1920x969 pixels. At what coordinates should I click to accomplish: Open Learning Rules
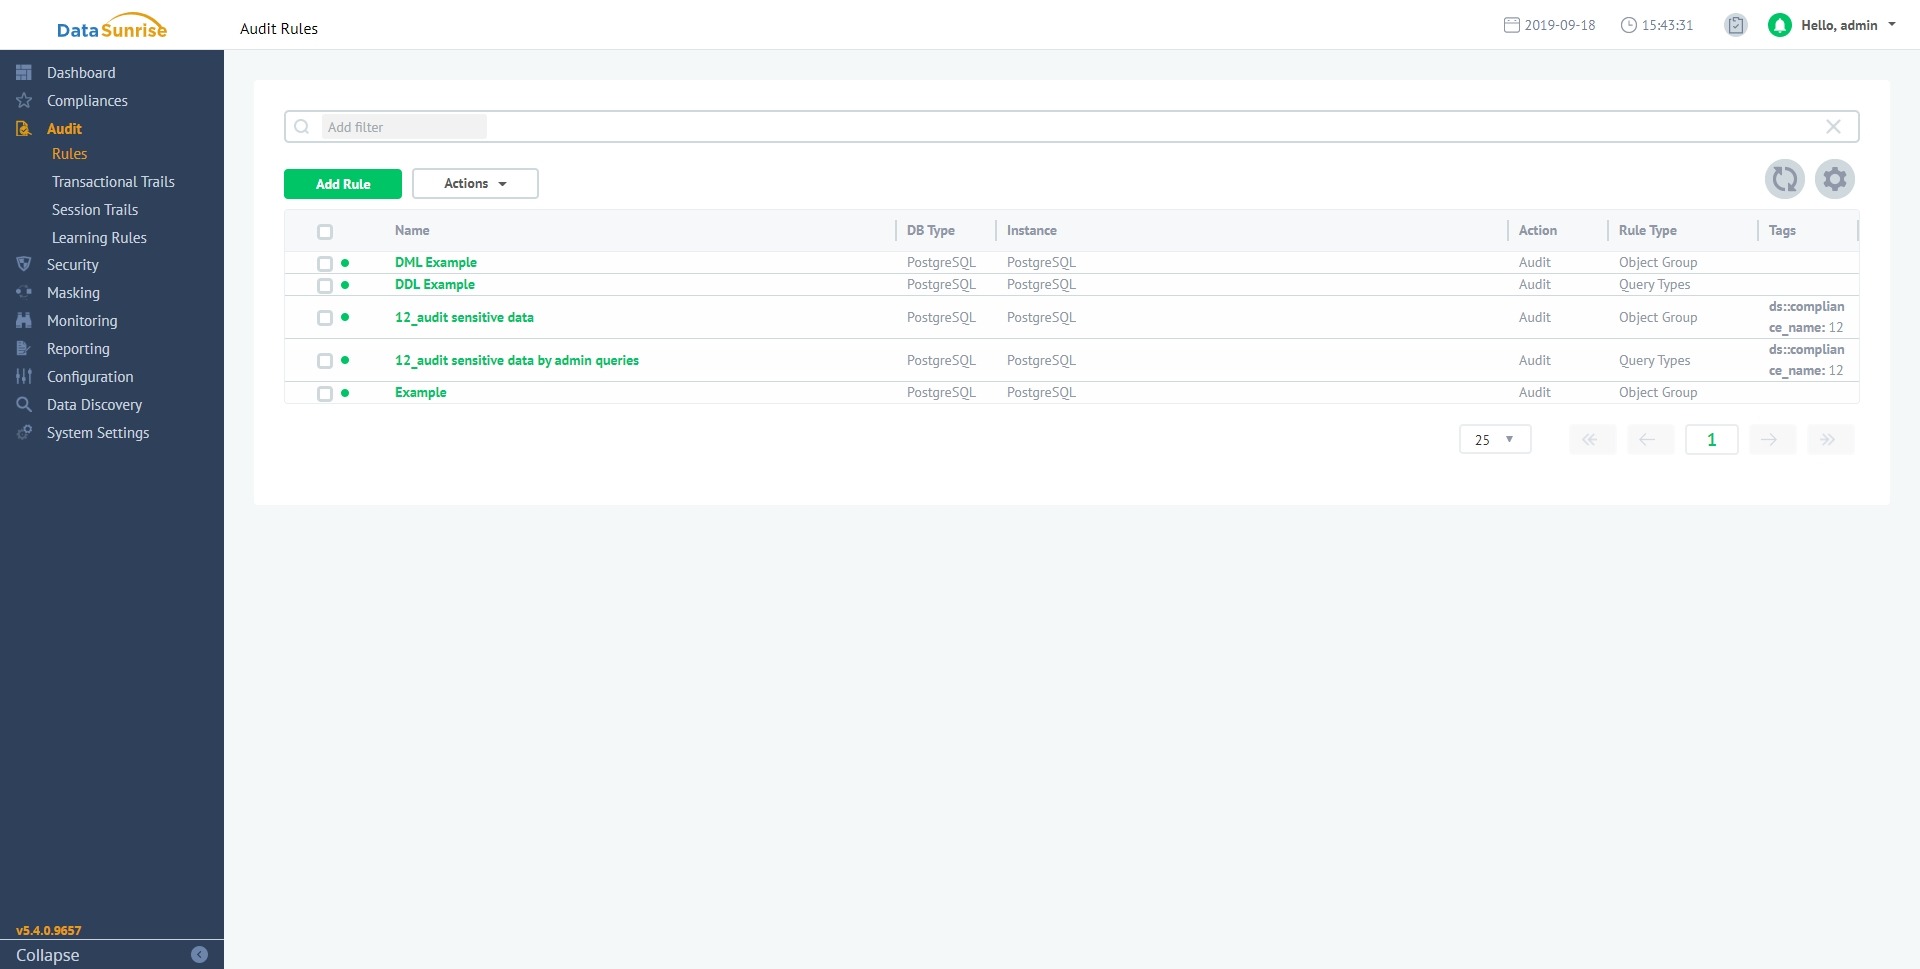pyautogui.click(x=99, y=237)
